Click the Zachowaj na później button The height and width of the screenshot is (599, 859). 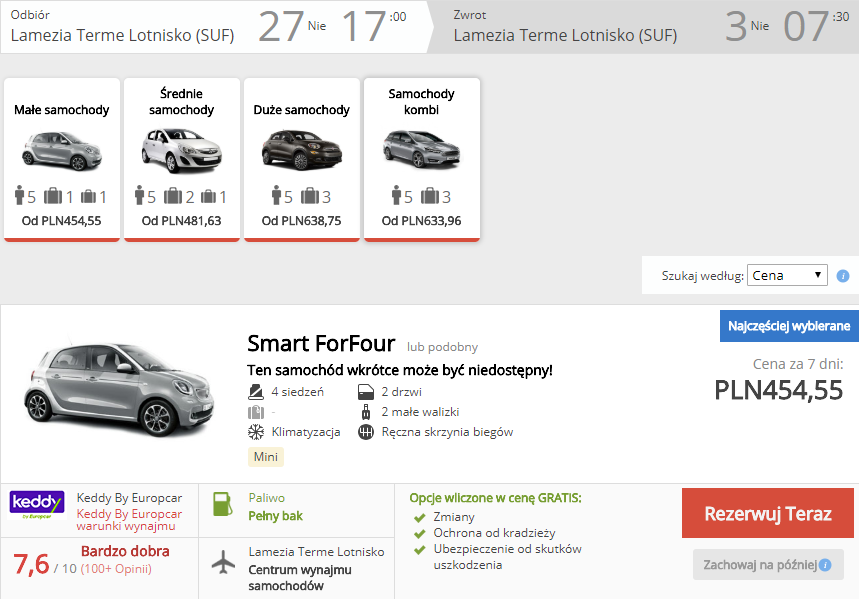coord(768,564)
